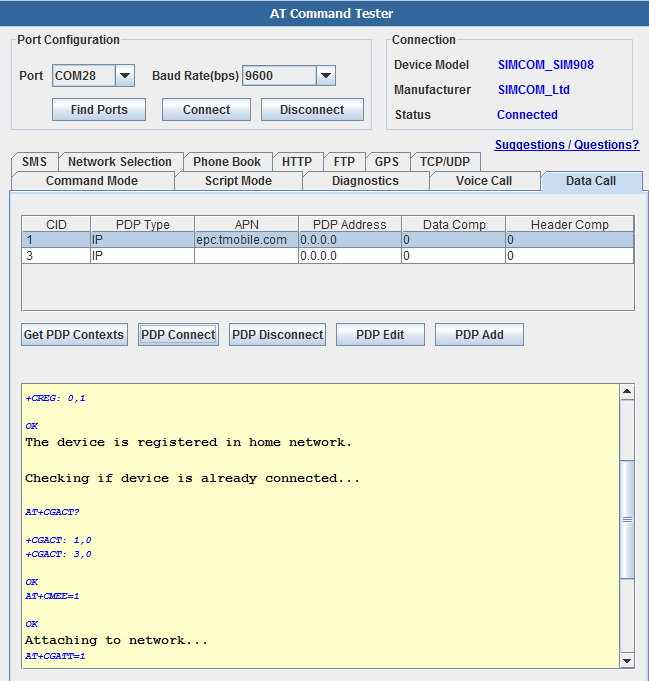Open the TCP/UDP tab

[445, 162]
